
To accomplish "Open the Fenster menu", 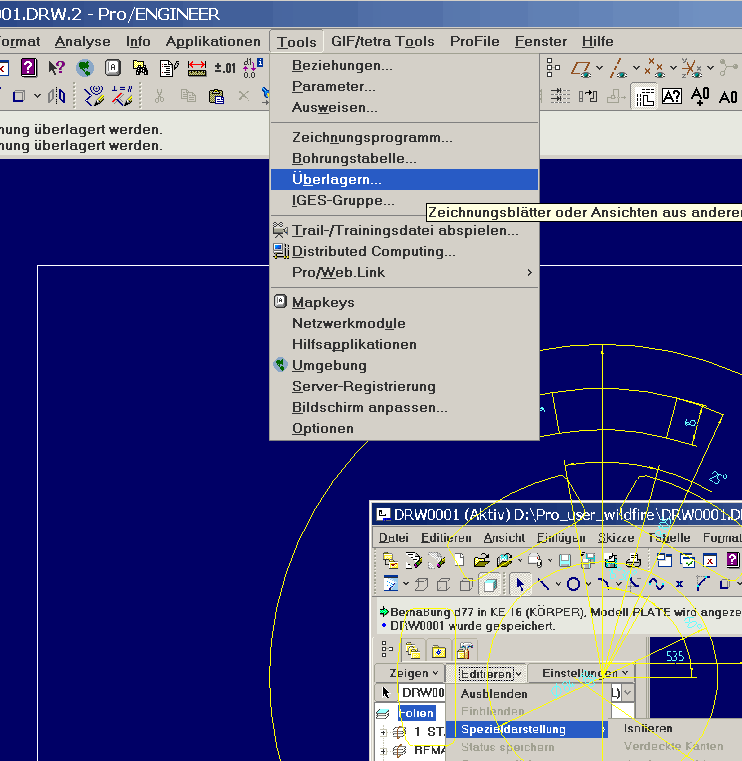I will [x=541, y=42].
